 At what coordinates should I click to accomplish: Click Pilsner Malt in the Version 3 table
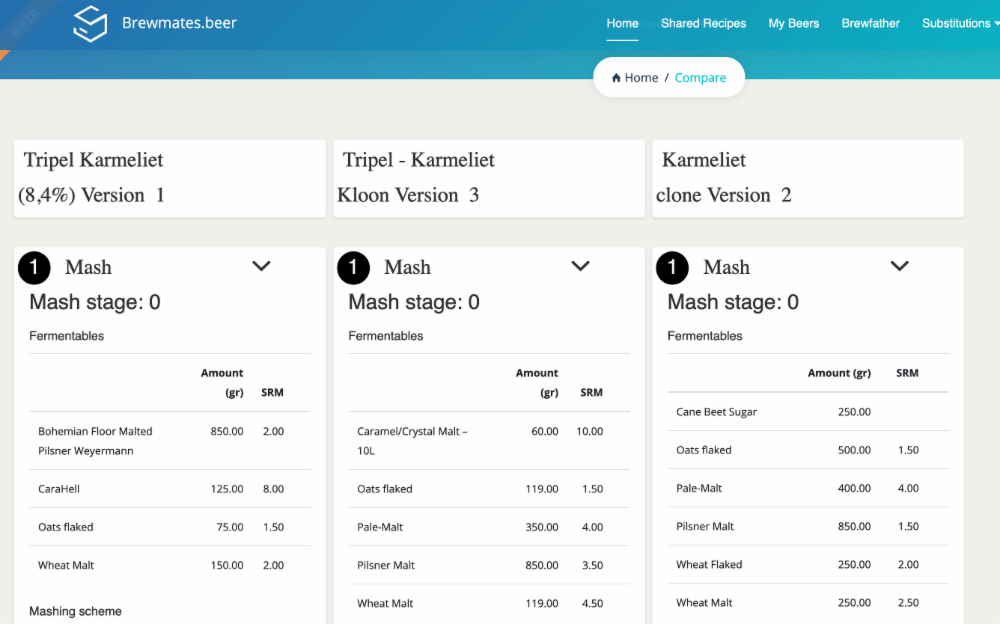386,565
